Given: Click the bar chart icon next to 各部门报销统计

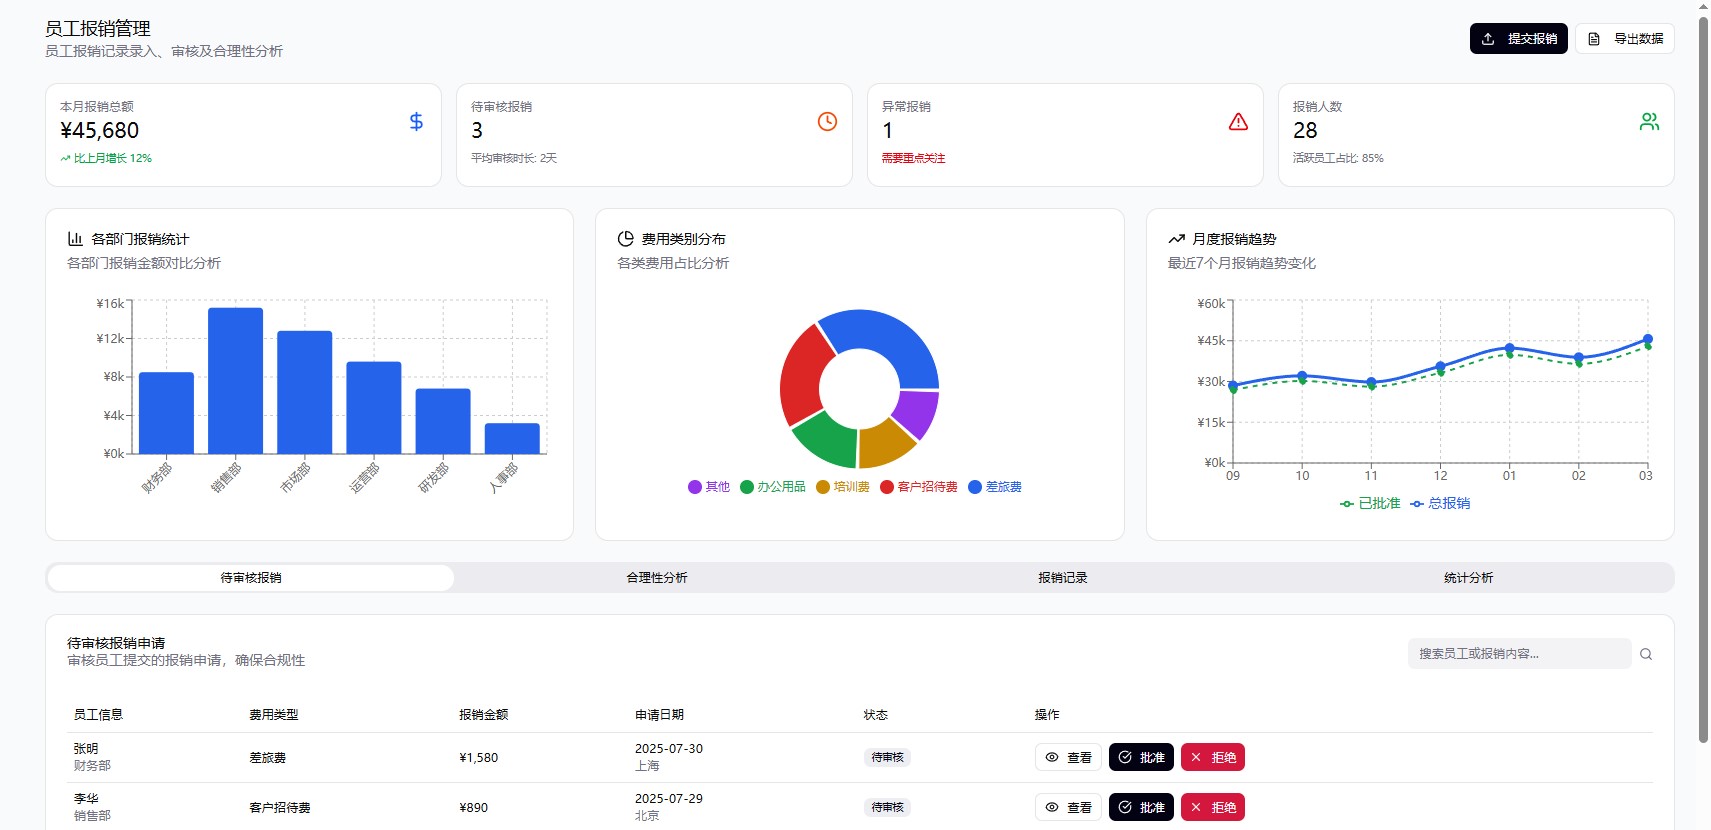Looking at the screenshot, I should coord(75,239).
